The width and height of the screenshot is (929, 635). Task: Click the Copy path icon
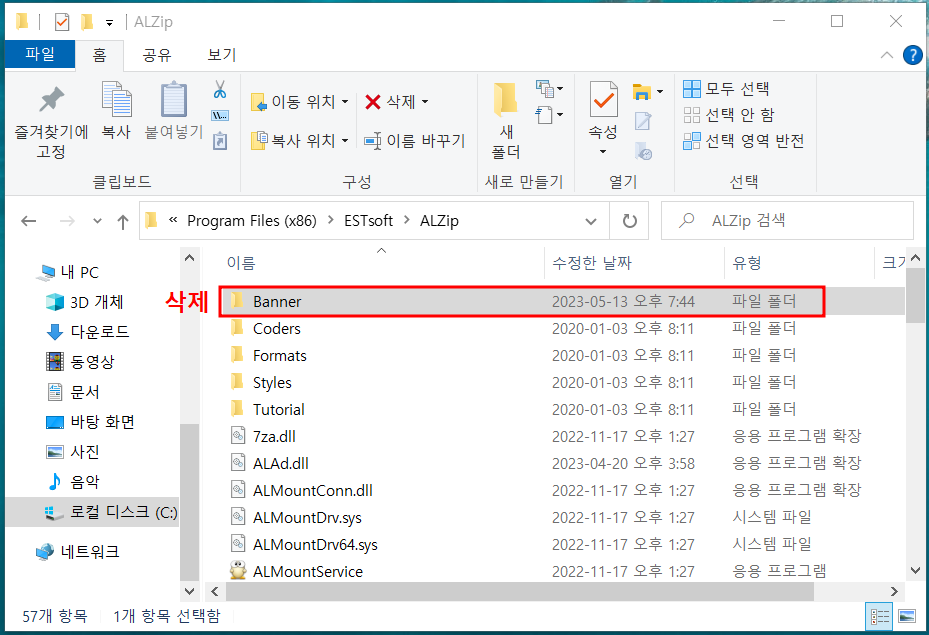pyautogui.click(x=220, y=116)
